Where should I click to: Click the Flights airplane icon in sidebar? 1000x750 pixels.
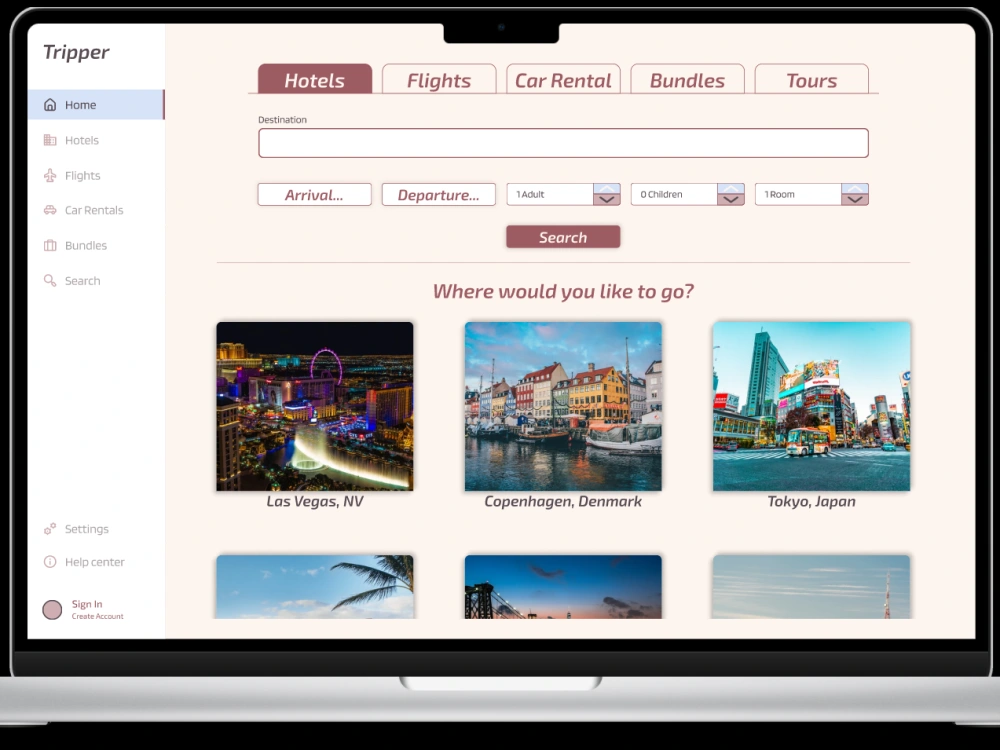pos(50,175)
